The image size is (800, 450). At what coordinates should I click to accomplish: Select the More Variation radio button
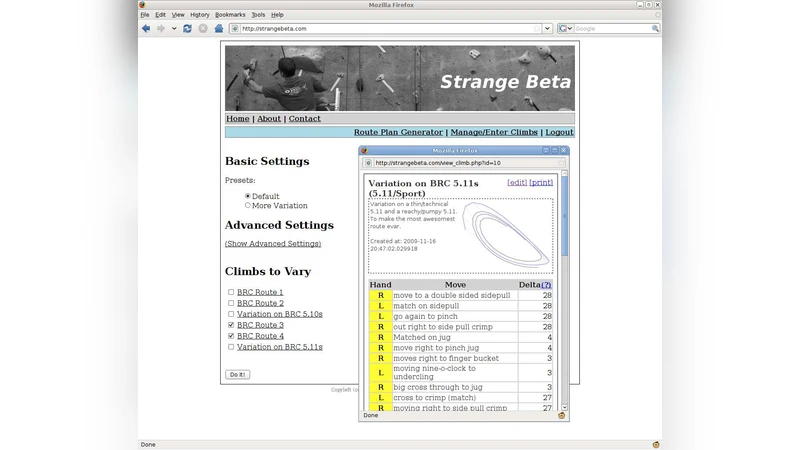(x=248, y=205)
